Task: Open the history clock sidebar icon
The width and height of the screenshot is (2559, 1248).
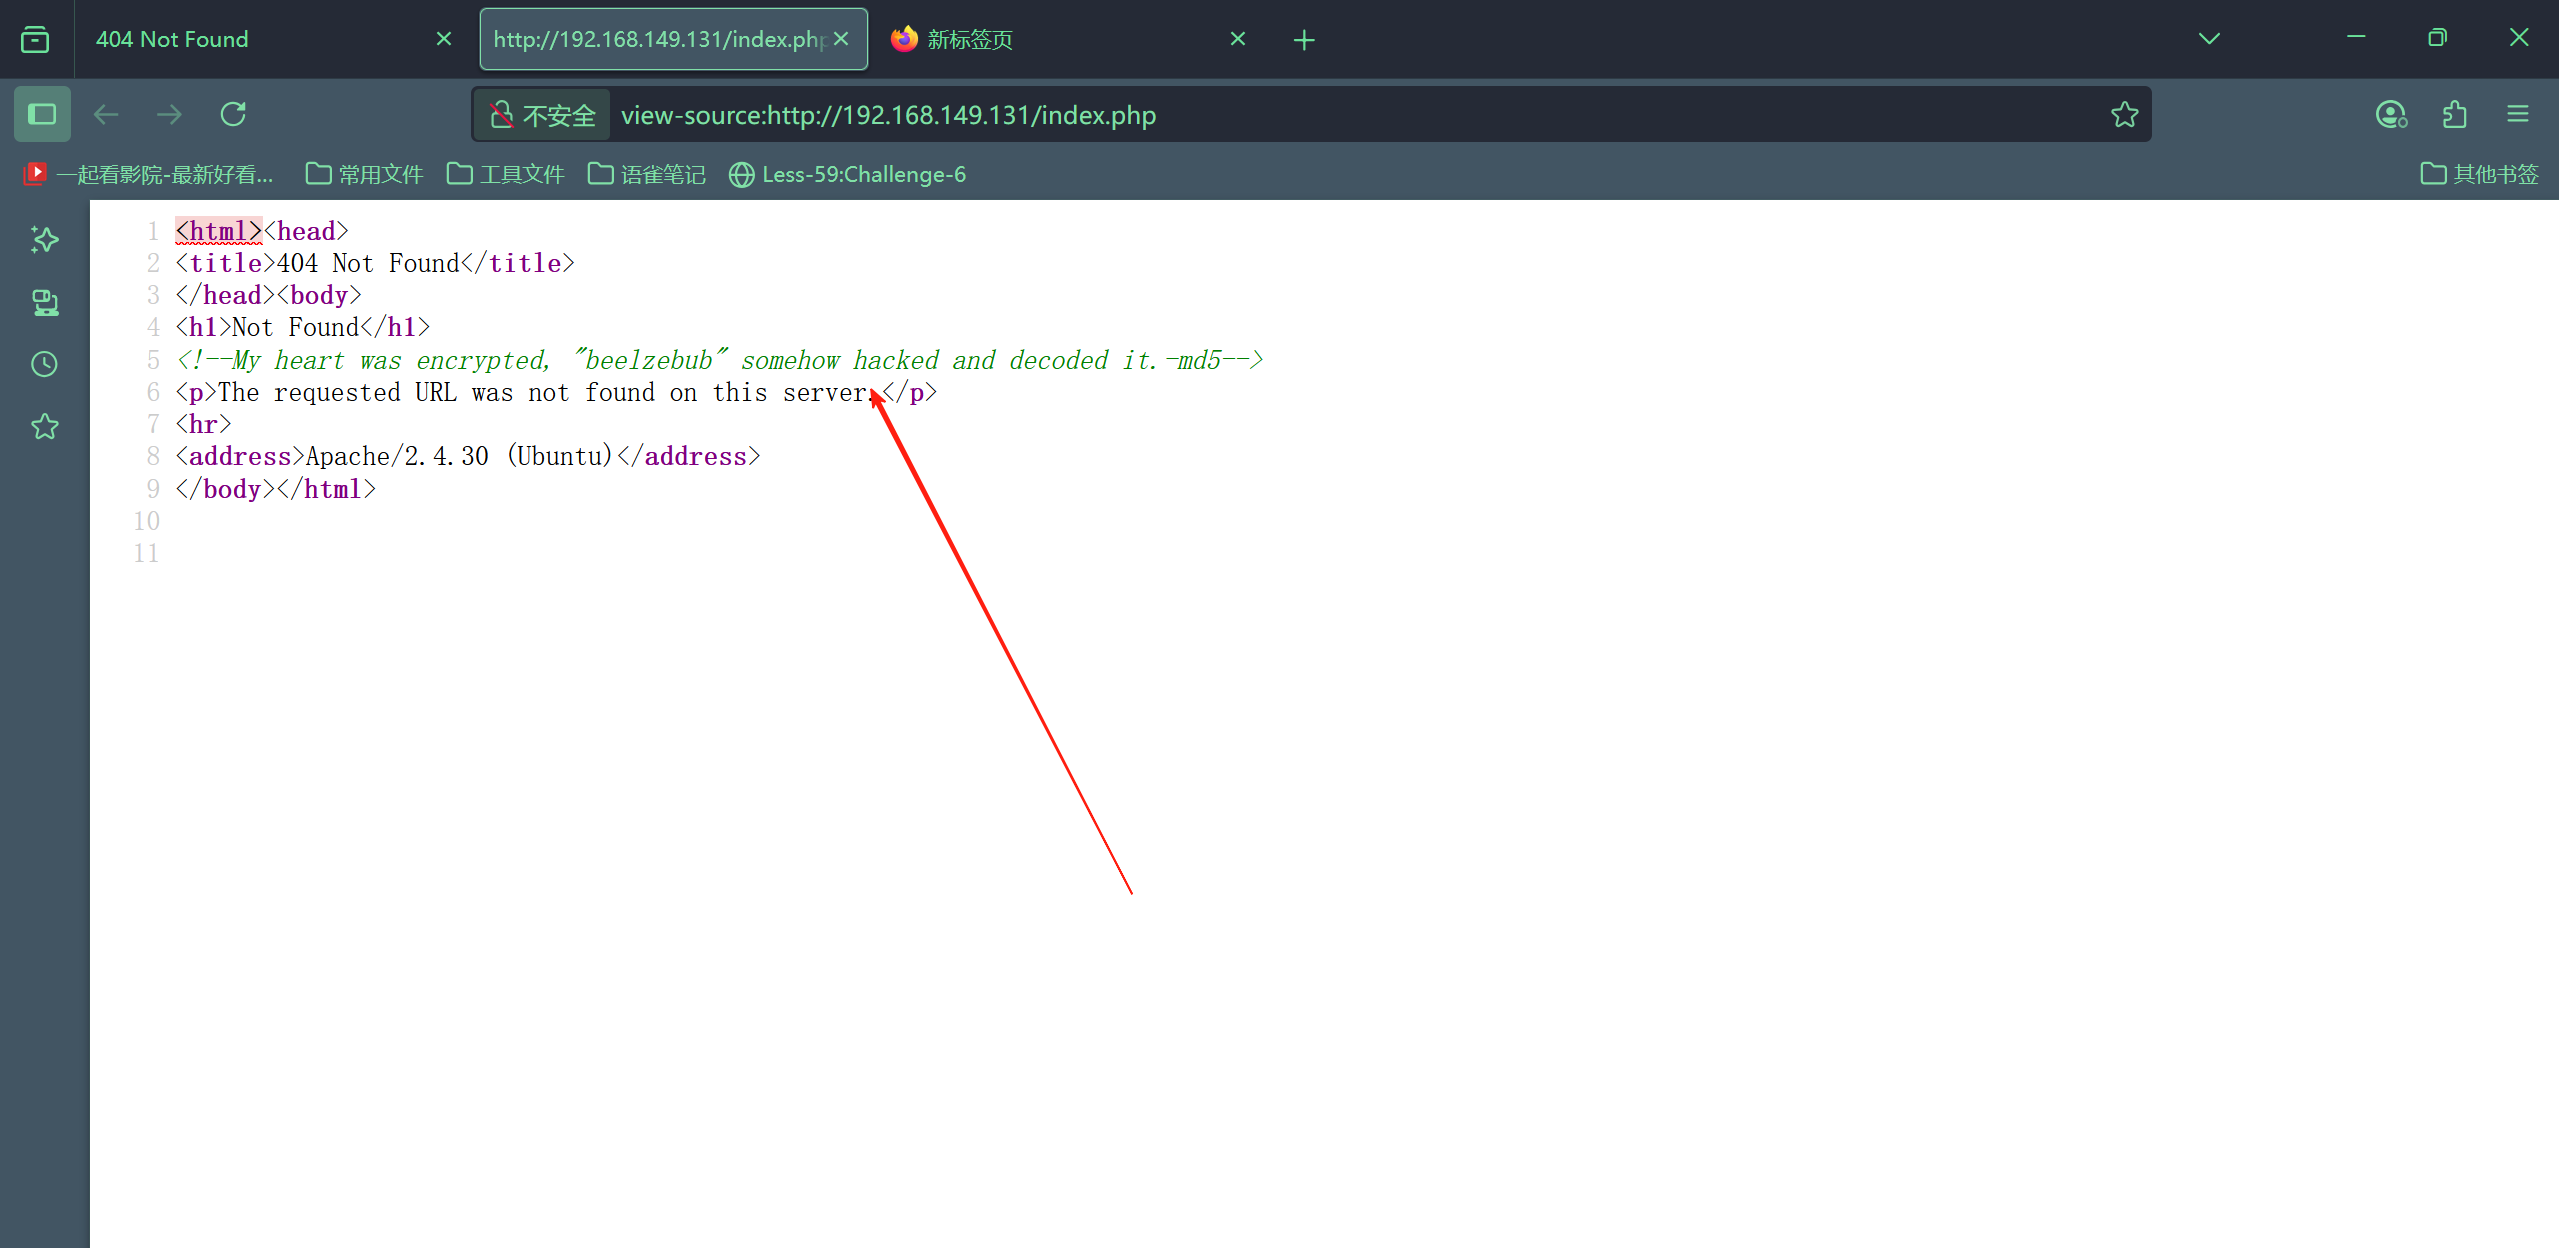Action: coord(45,364)
